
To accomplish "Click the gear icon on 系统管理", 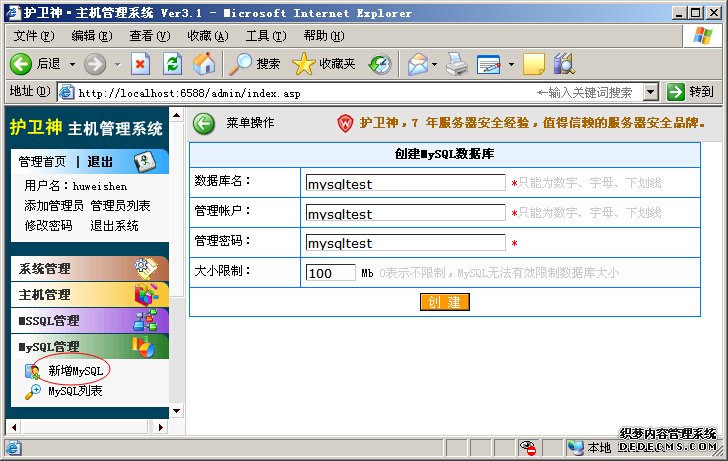I will pyautogui.click(x=146, y=268).
